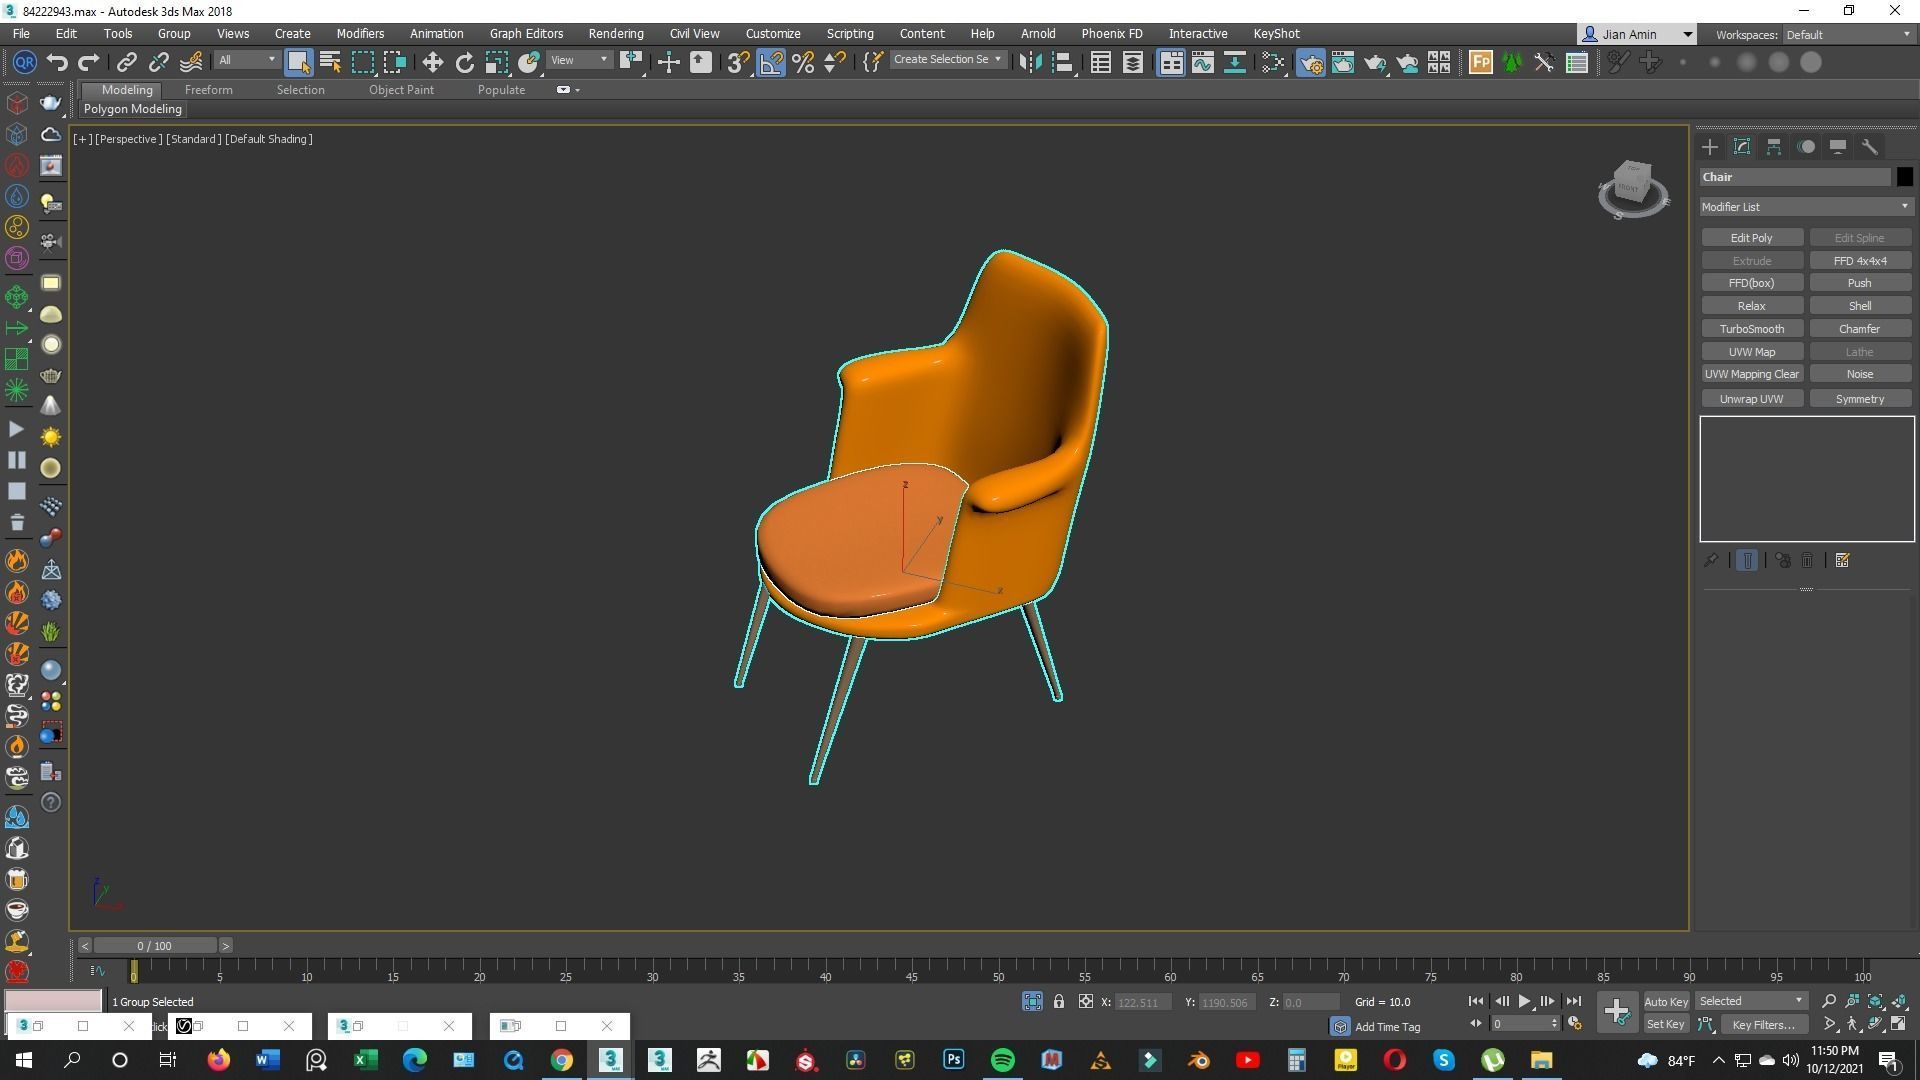1920x1080 pixels.
Task: Switch to the Freeform ribbon tab
Action: point(209,90)
